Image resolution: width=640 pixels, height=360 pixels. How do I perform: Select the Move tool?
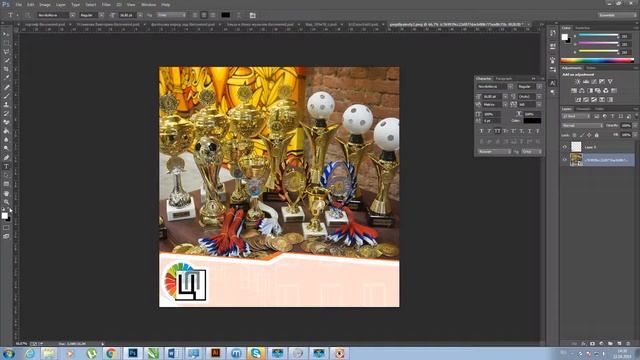pos(6,34)
